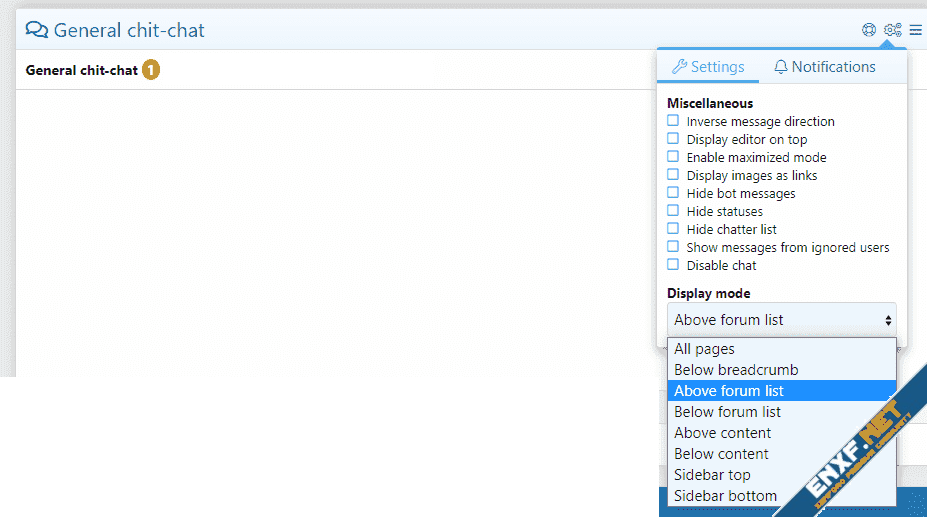Check Display images as links
The image size is (927, 517).
673,175
